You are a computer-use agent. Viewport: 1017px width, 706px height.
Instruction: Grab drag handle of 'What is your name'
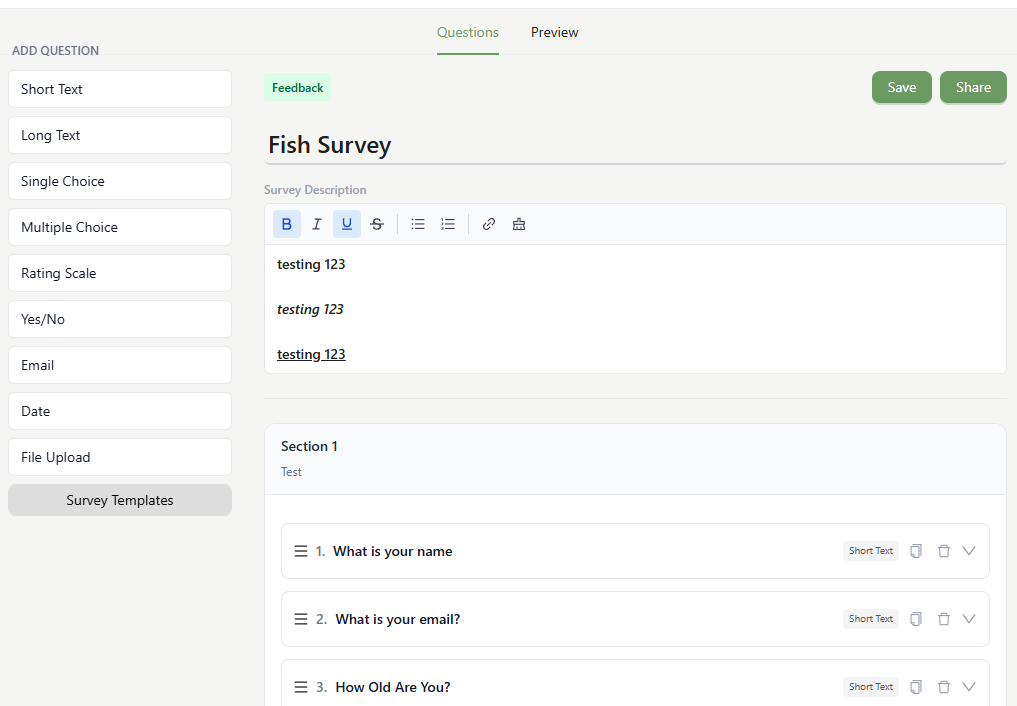pyautogui.click(x=301, y=551)
